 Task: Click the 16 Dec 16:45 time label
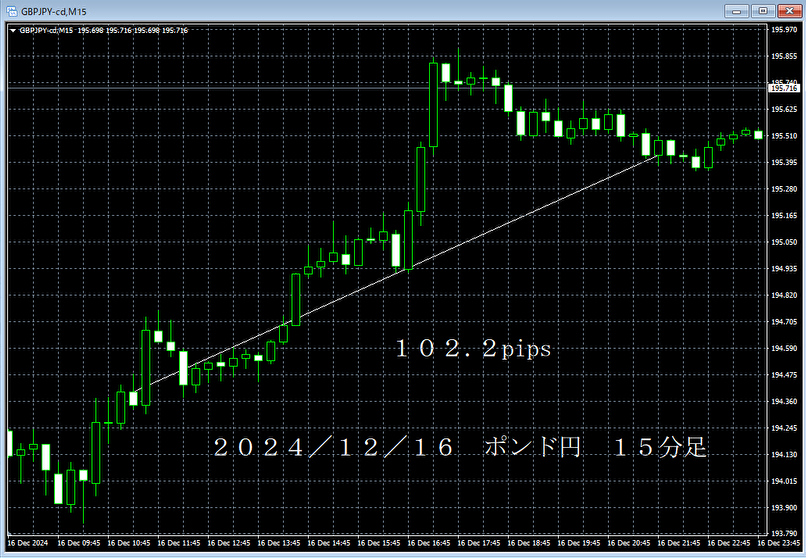coord(434,543)
